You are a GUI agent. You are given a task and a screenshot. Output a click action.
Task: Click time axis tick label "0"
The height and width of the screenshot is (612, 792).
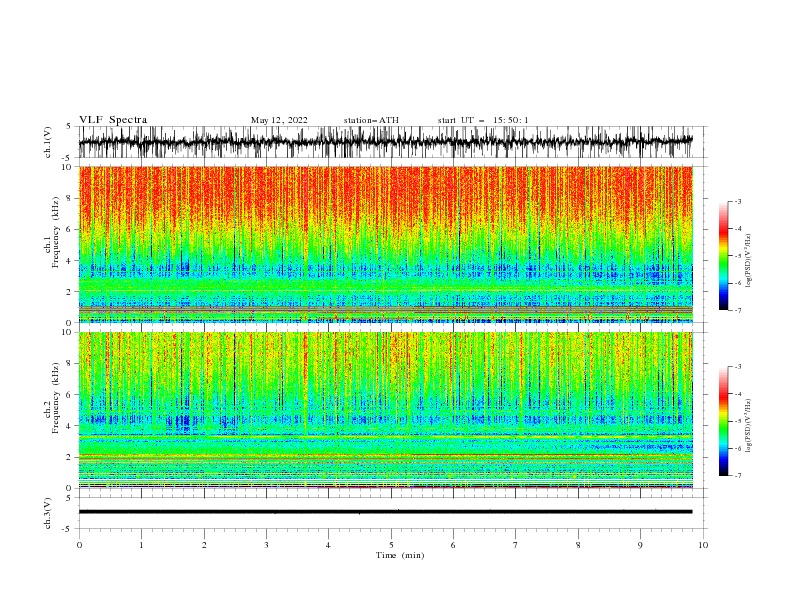tap(79, 545)
